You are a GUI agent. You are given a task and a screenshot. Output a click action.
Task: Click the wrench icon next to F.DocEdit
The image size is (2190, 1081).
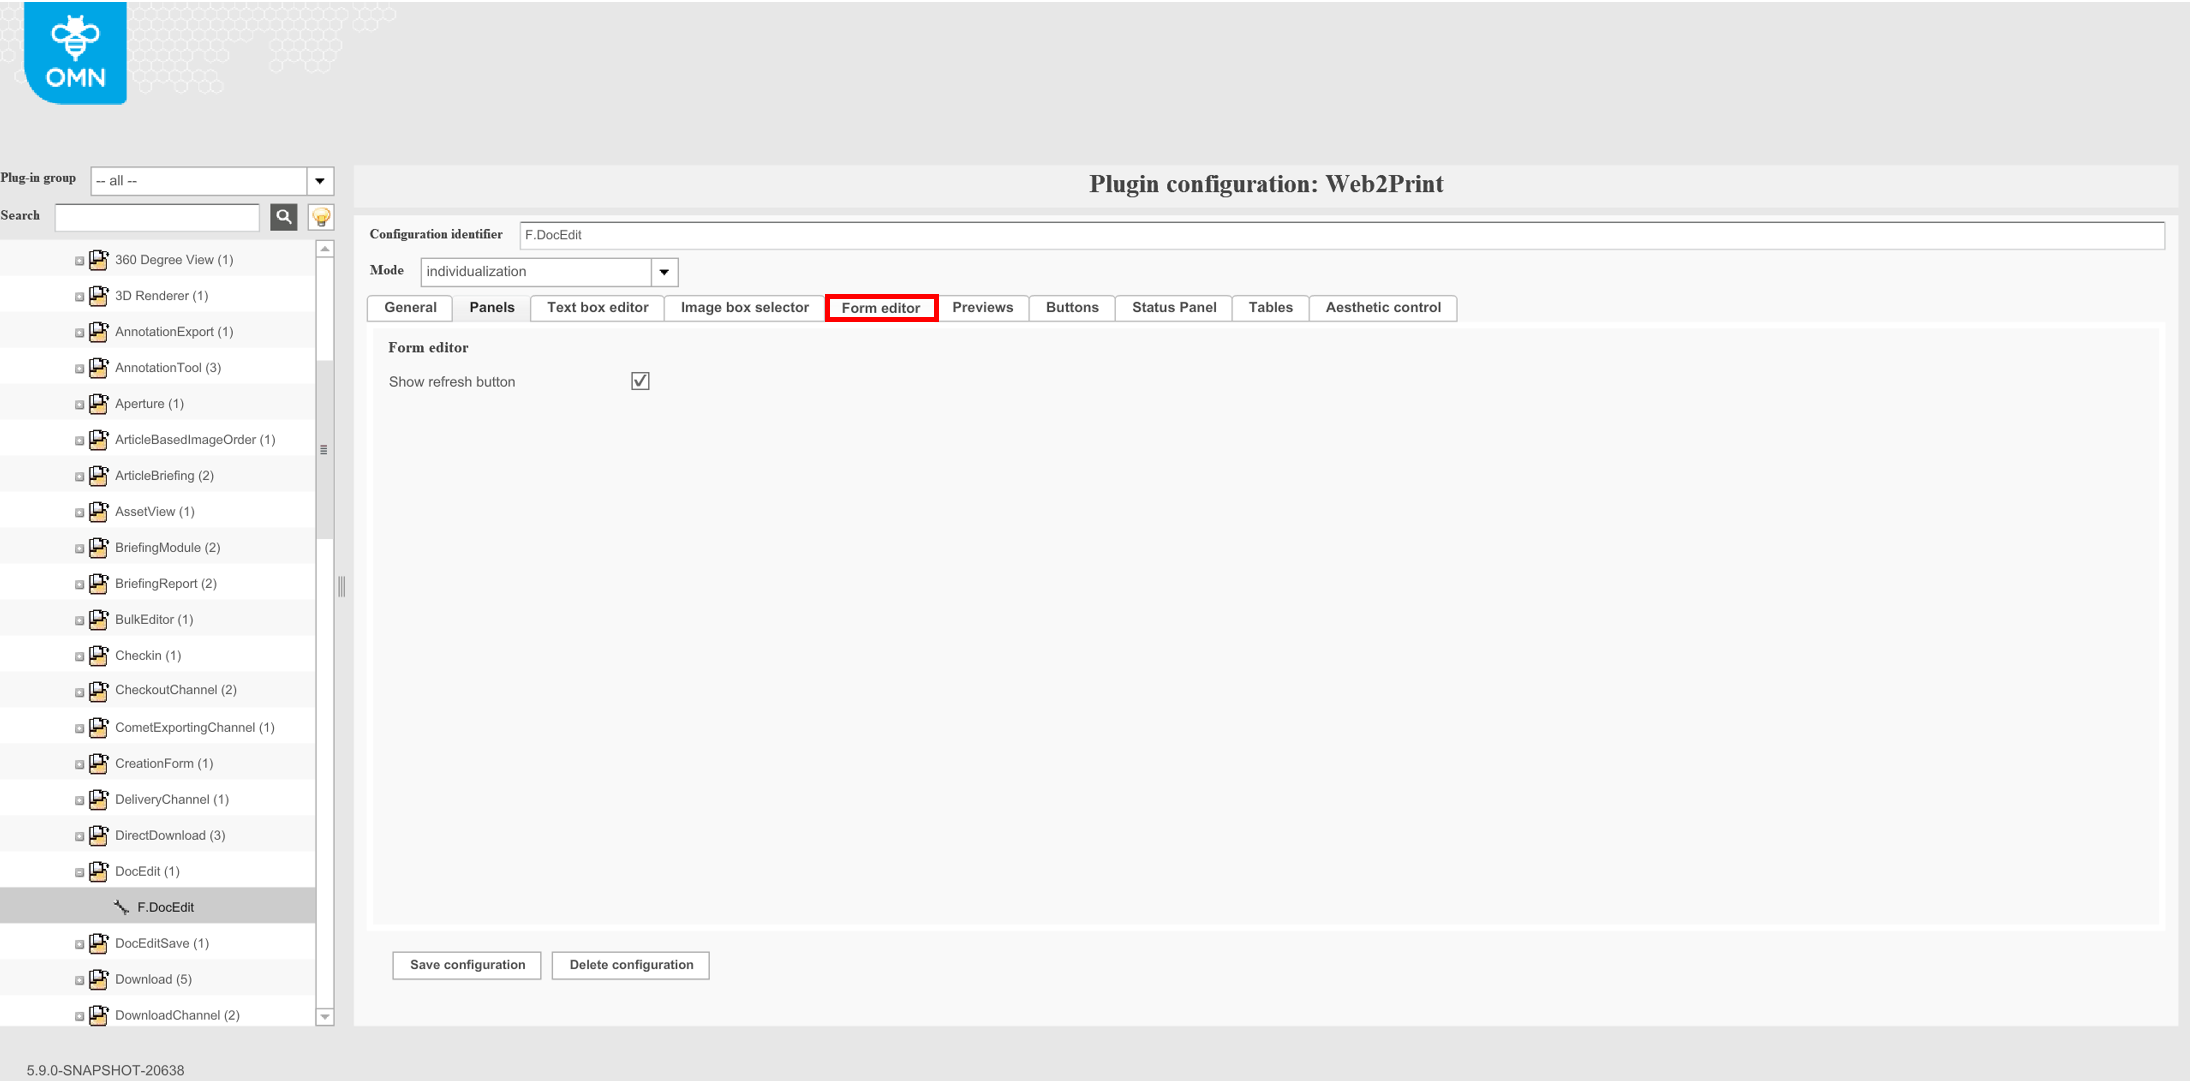coord(122,906)
